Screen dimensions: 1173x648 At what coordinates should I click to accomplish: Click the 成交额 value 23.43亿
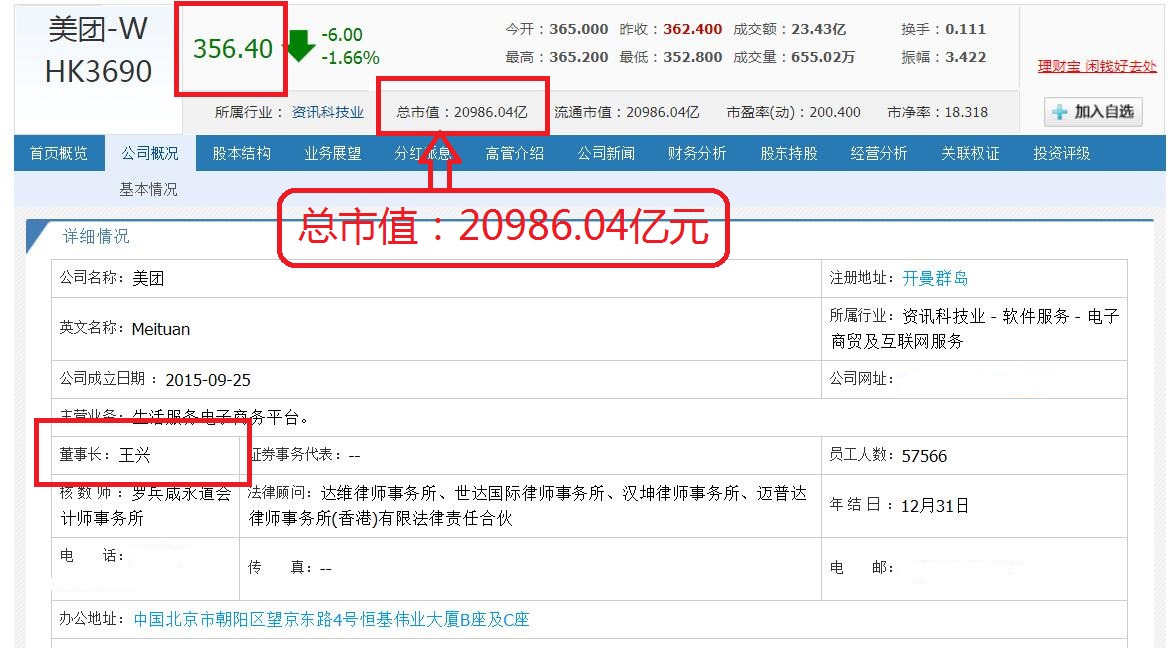pyautogui.click(x=818, y=29)
